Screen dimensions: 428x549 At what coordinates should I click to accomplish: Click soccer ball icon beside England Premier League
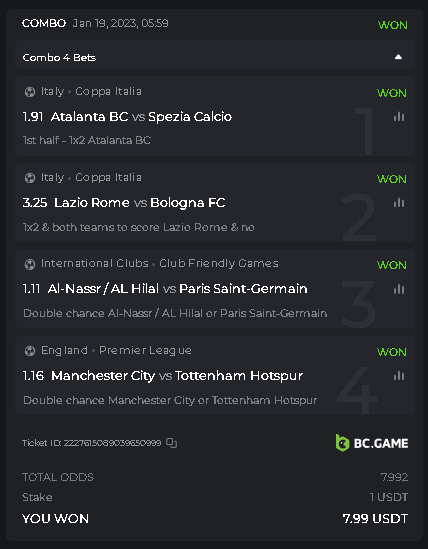[30, 350]
